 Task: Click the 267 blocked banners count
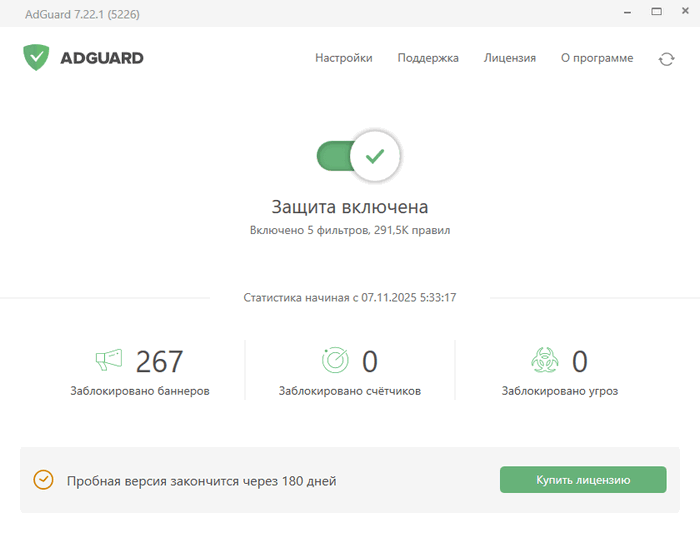(x=159, y=361)
